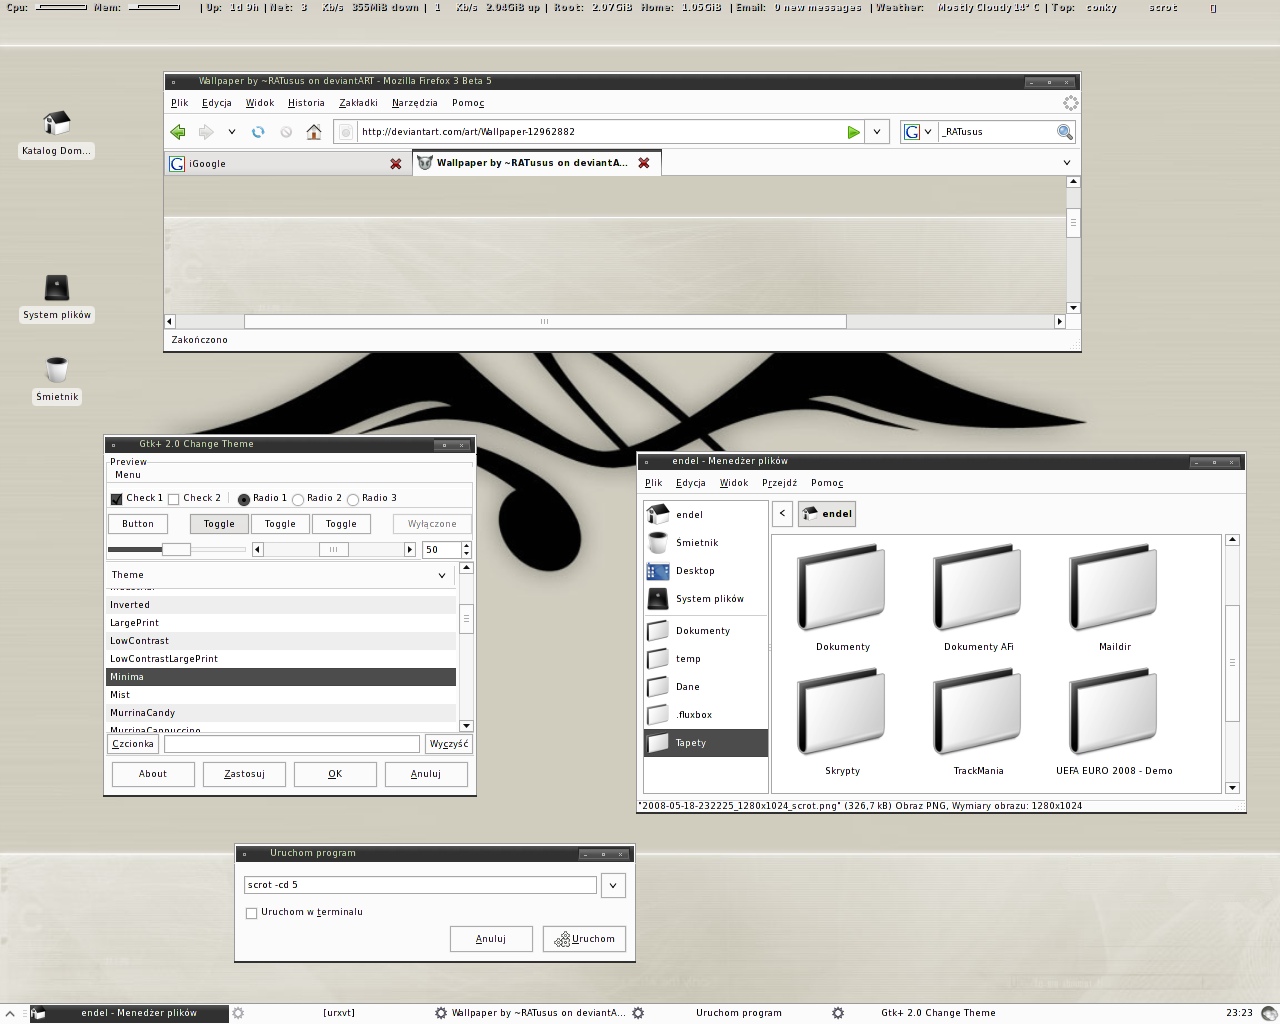Click Zastosuj in the Change Theme window

click(x=244, y=774)
